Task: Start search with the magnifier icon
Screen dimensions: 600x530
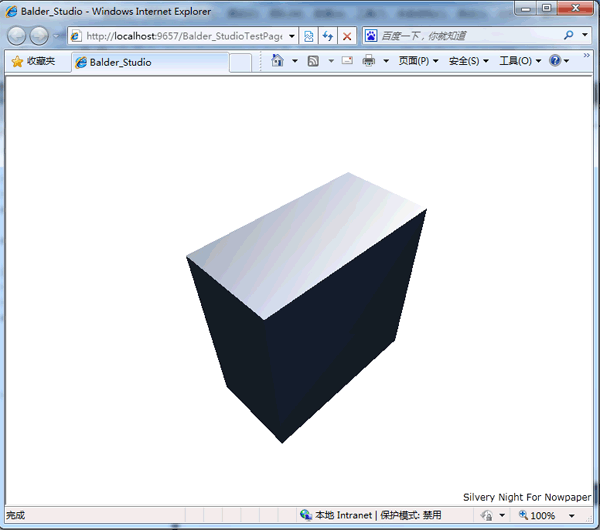Action: click(569, 36)
